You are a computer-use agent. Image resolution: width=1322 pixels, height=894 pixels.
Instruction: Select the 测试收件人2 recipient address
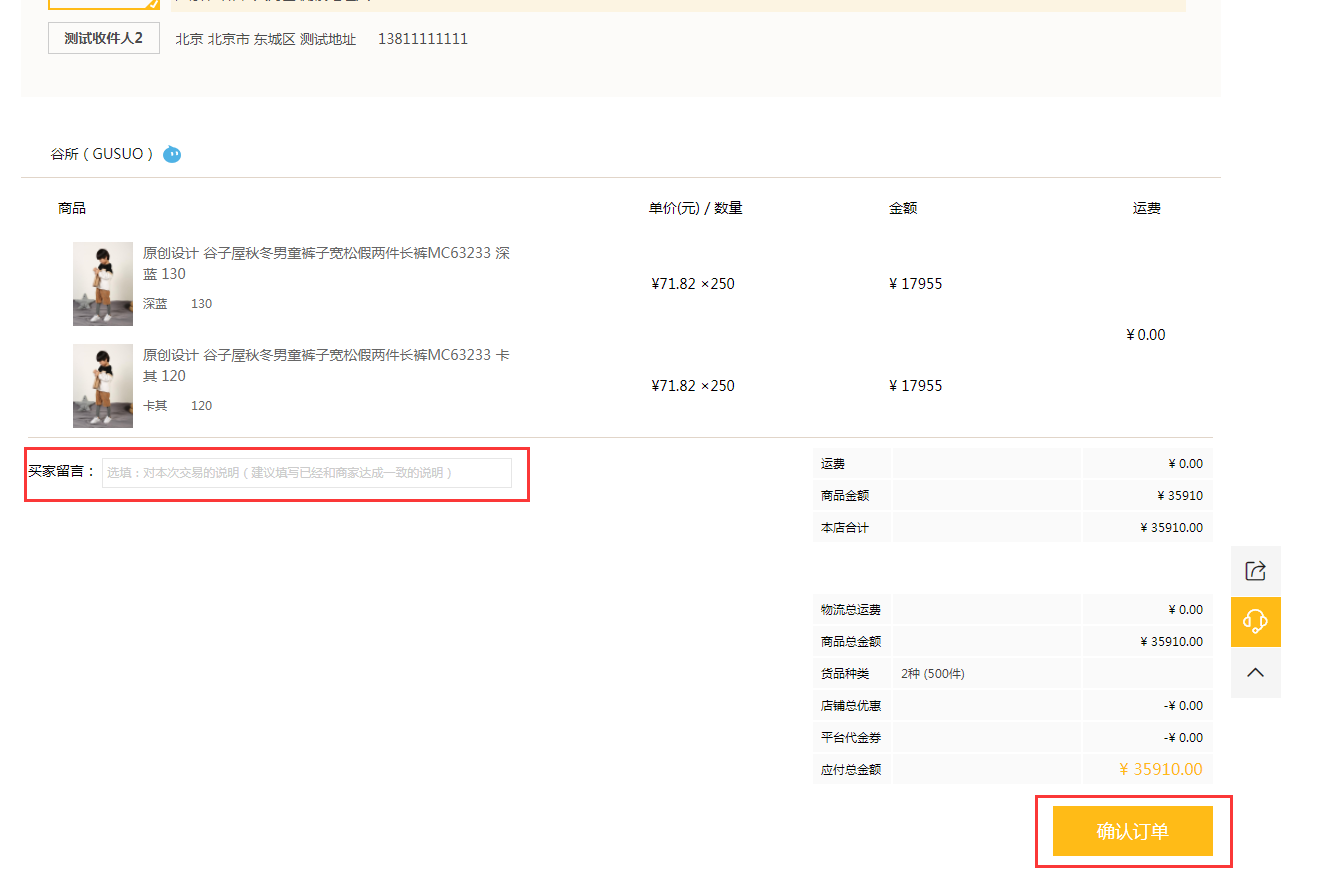pyautogui.click(x=104, y=38)
